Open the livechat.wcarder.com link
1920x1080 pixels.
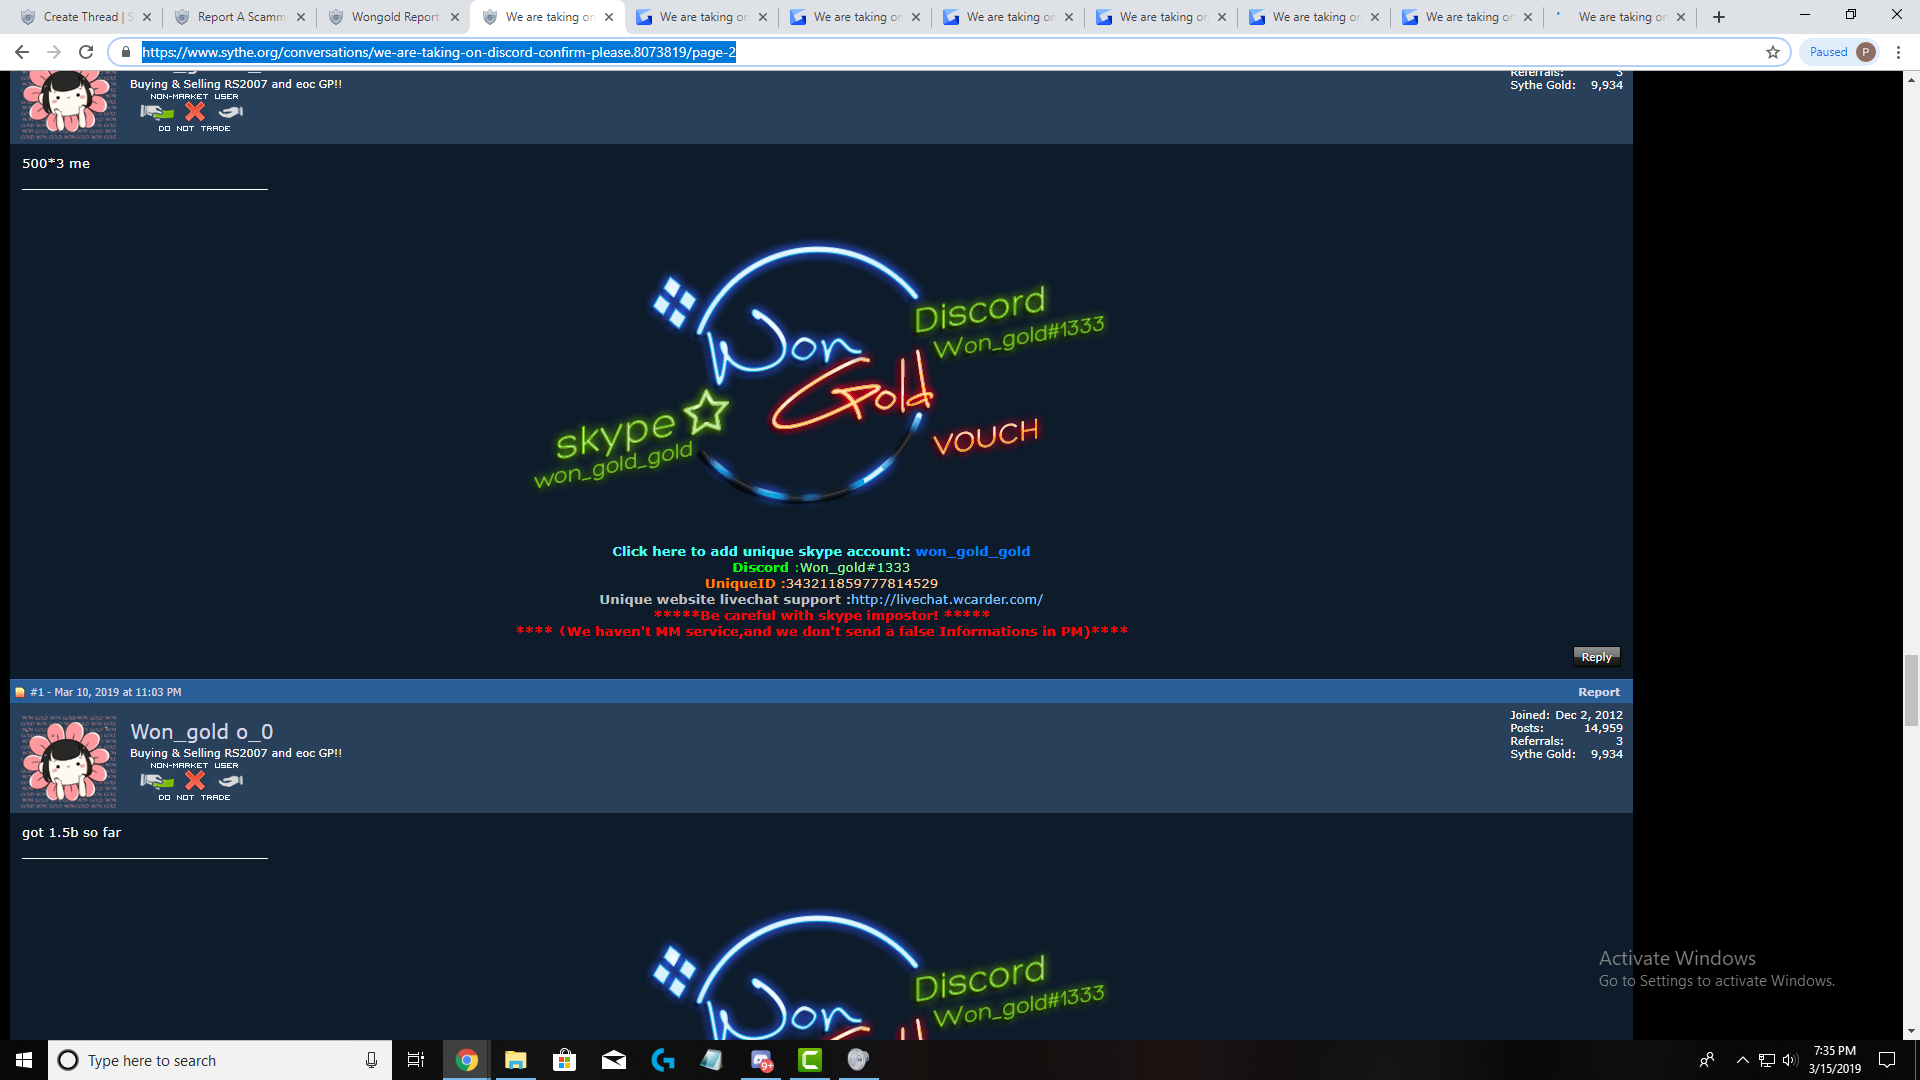point(946,599)
